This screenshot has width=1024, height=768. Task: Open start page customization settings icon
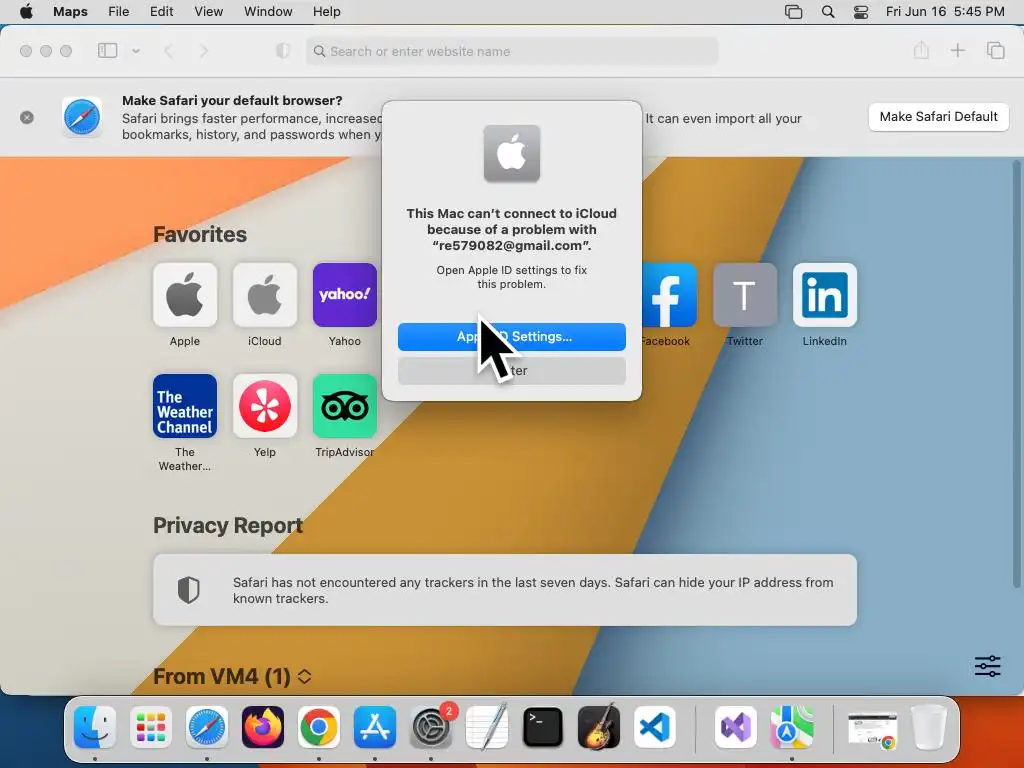tap(987, 666)
